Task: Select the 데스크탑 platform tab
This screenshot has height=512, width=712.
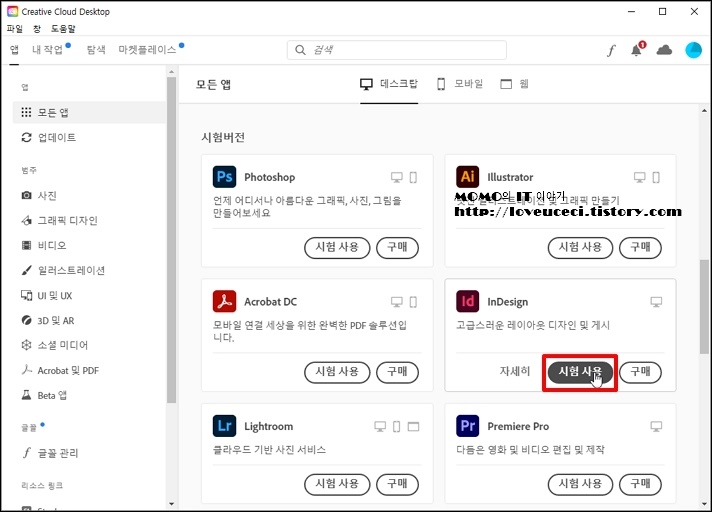Action: click(389, 84)
